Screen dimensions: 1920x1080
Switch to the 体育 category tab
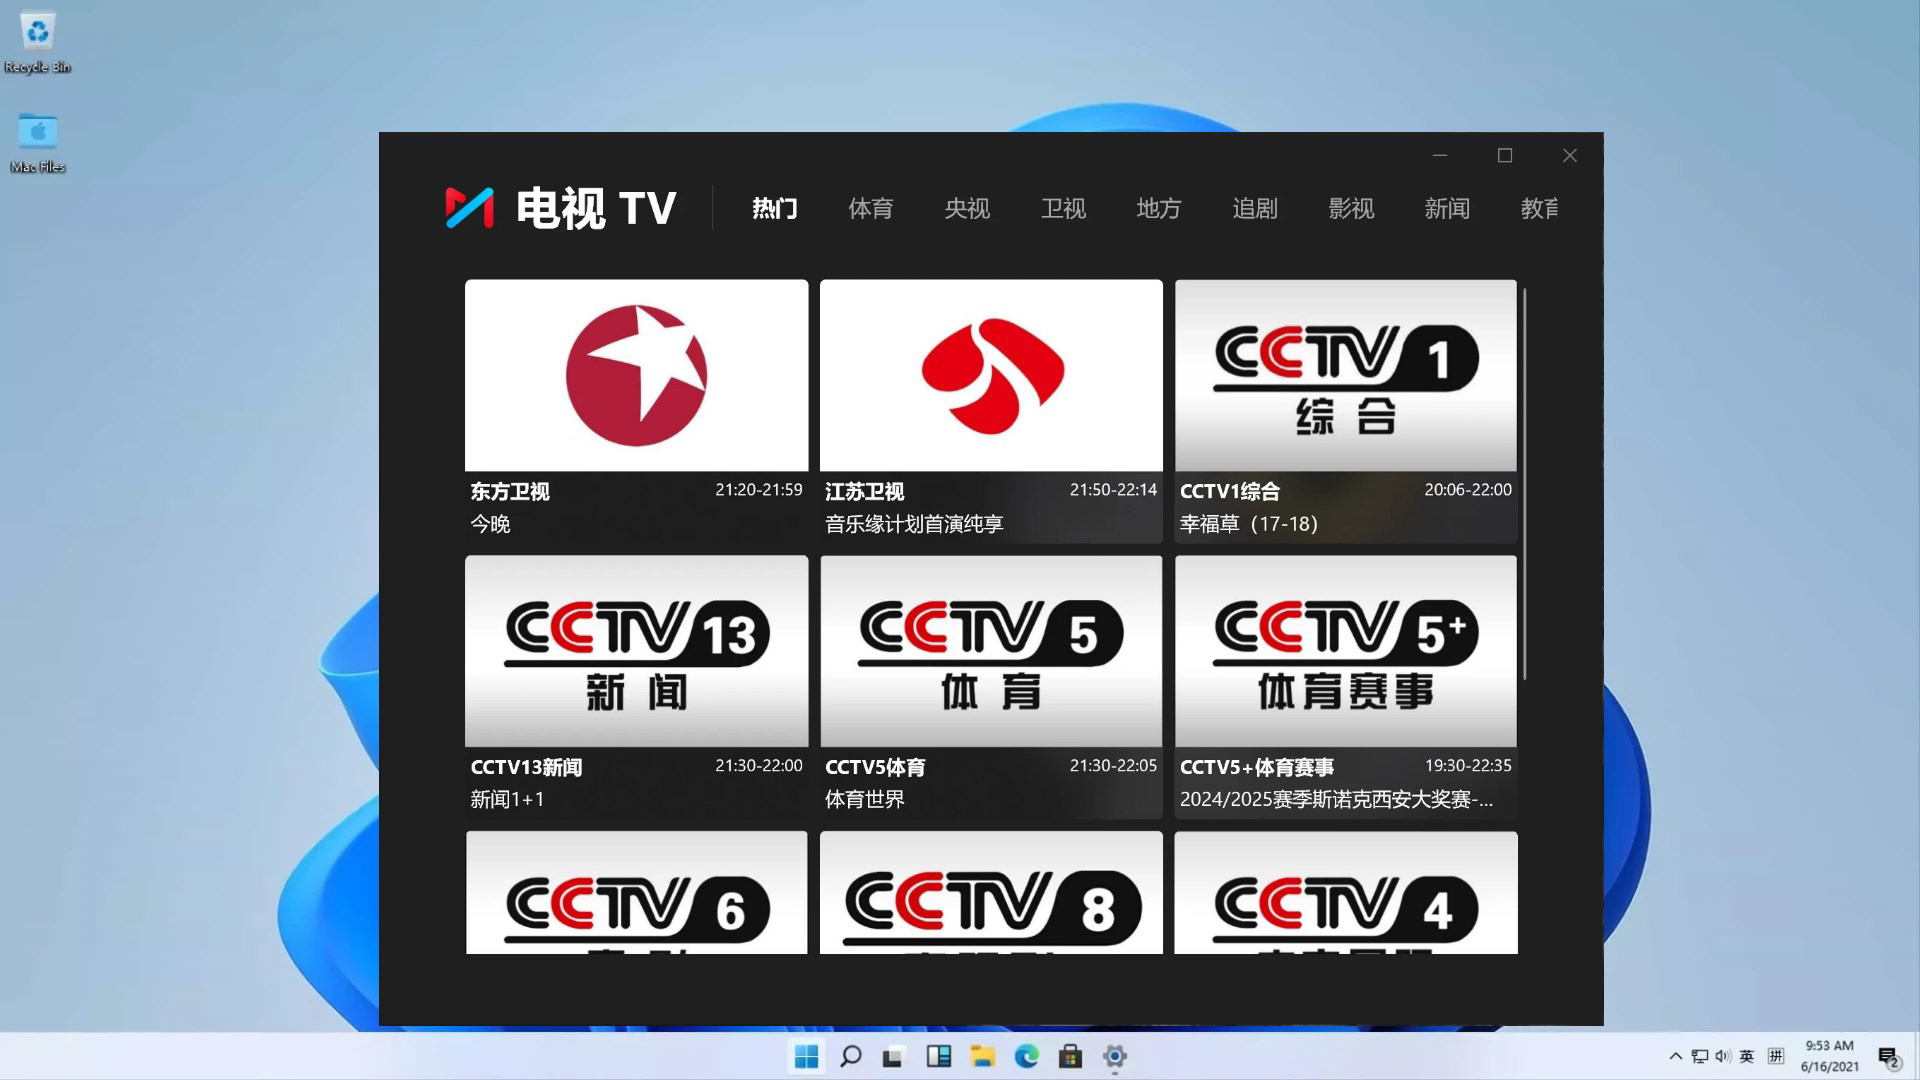pyautogui.click(x=869, y=208)
